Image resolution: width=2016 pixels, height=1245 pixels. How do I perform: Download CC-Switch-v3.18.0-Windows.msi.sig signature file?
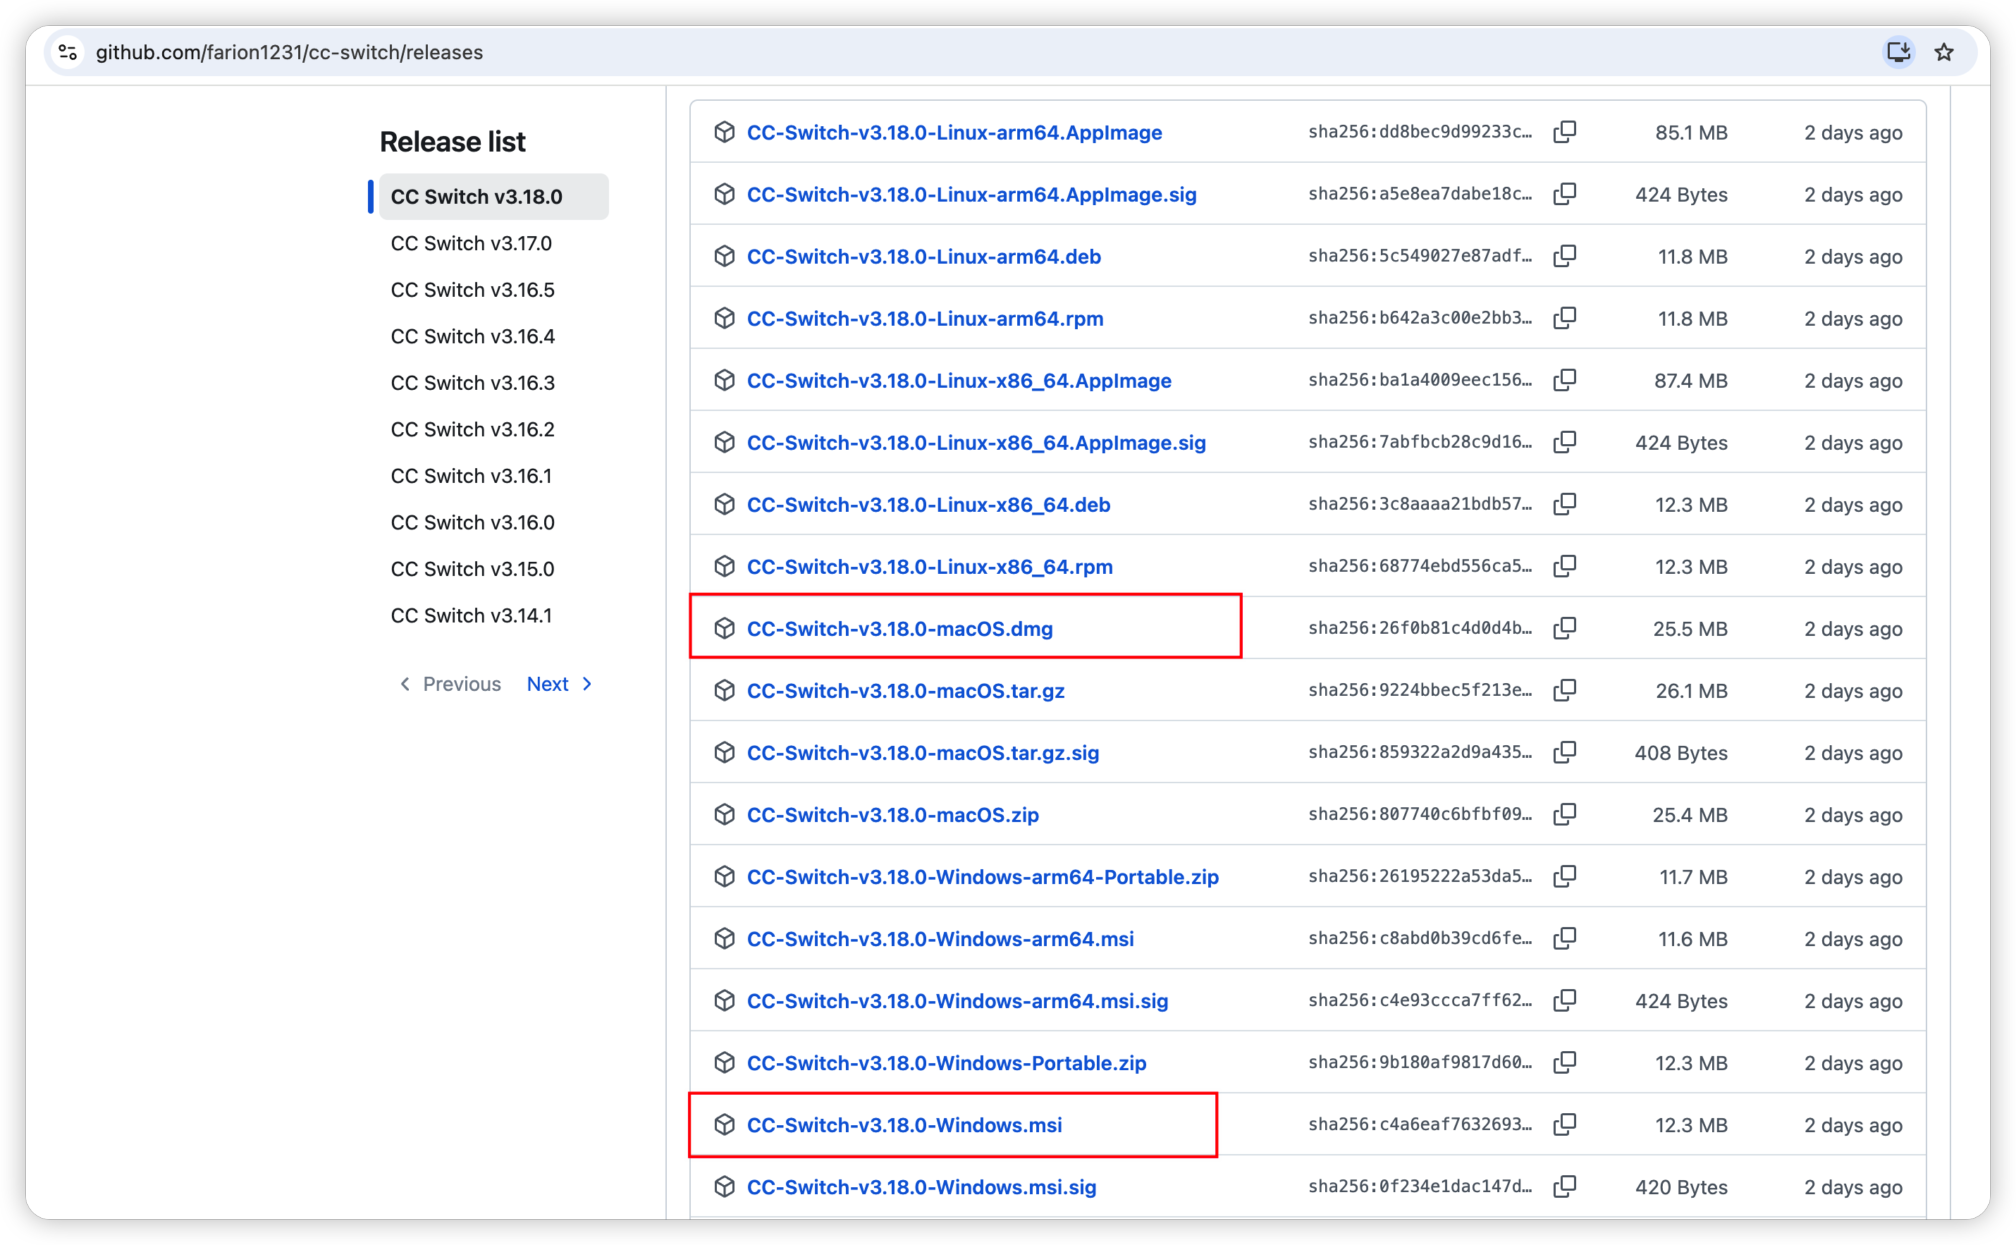pos(921,1187)
